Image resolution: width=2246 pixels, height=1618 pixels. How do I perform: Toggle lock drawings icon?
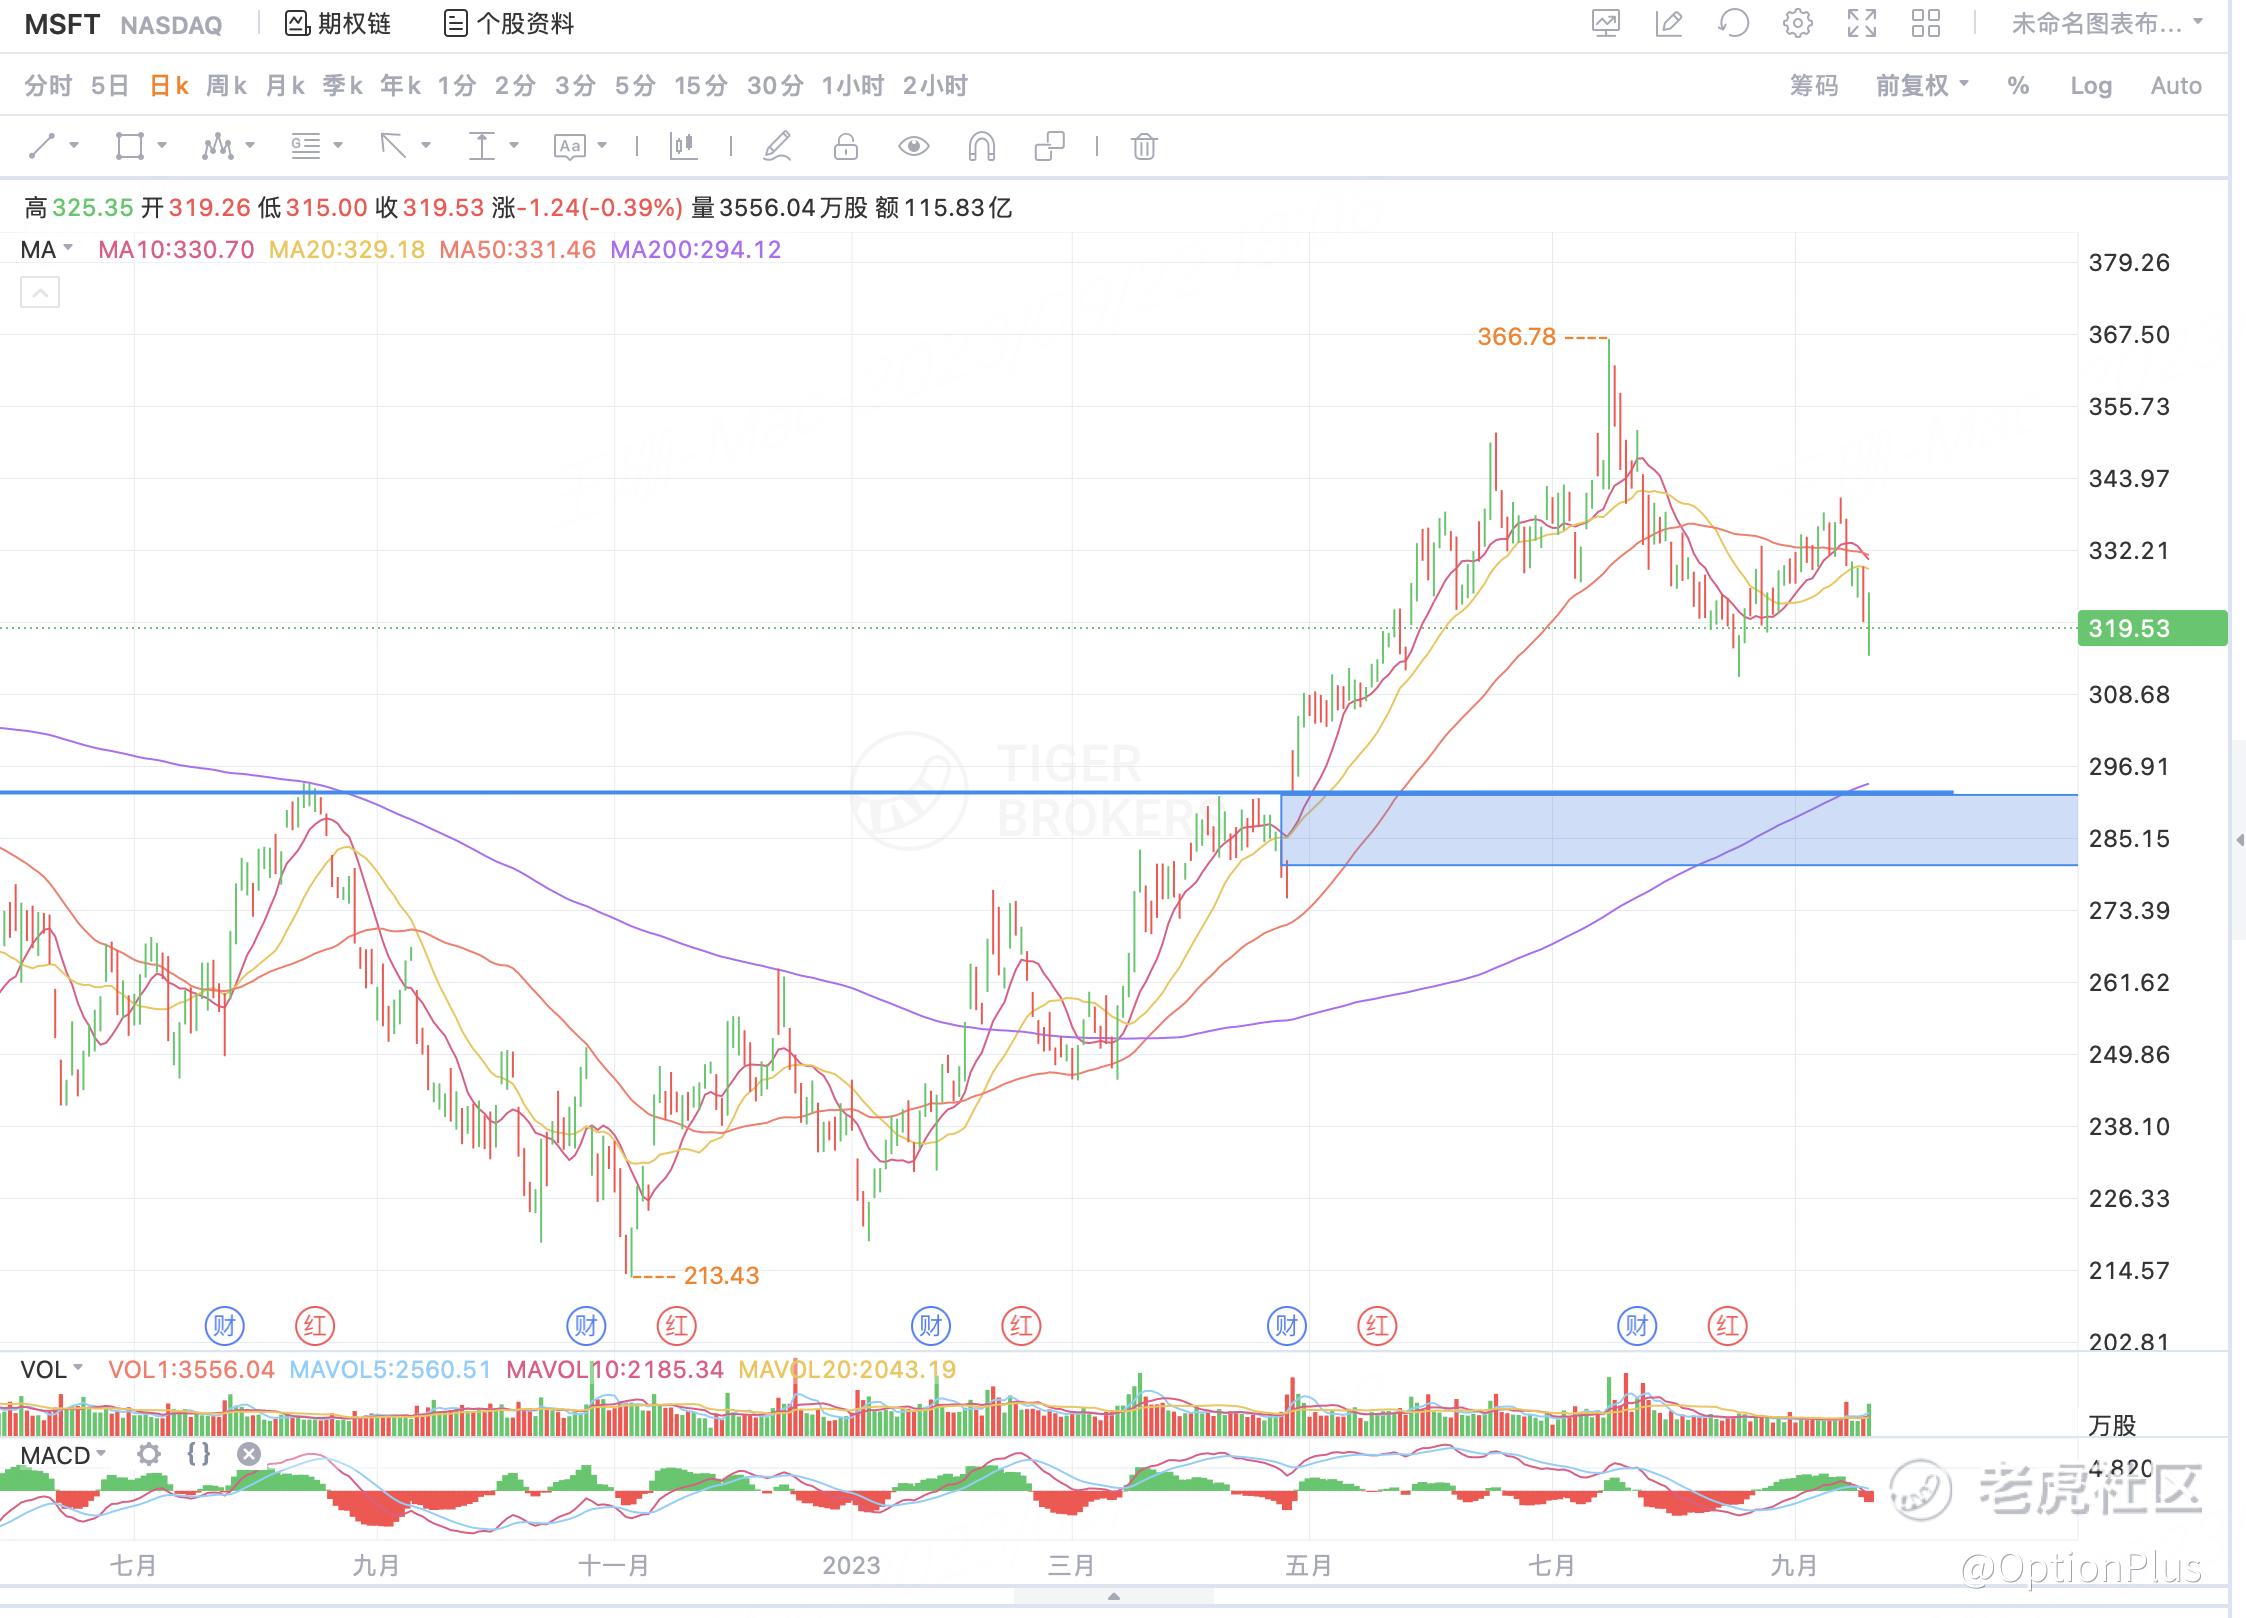tap(846, 147)
